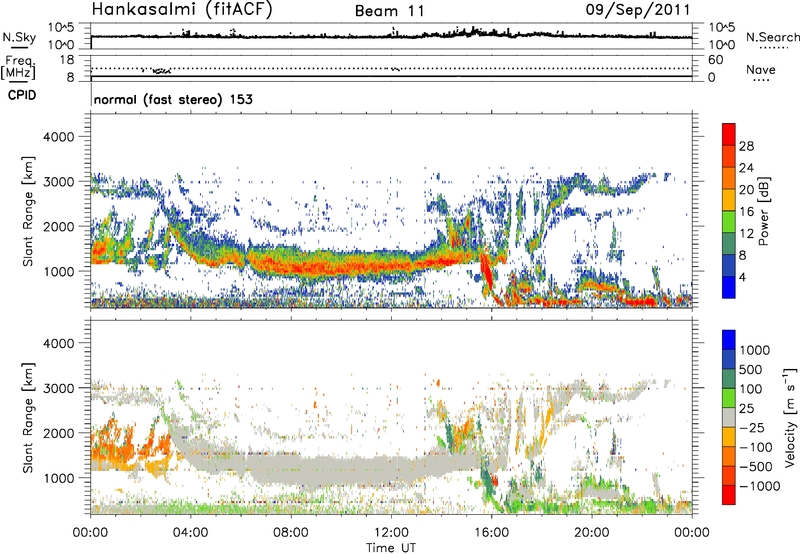This screenshot has height=554, width=800.
Task: Click Slant Range [km] label of power panel
Action: pos(28,211)
